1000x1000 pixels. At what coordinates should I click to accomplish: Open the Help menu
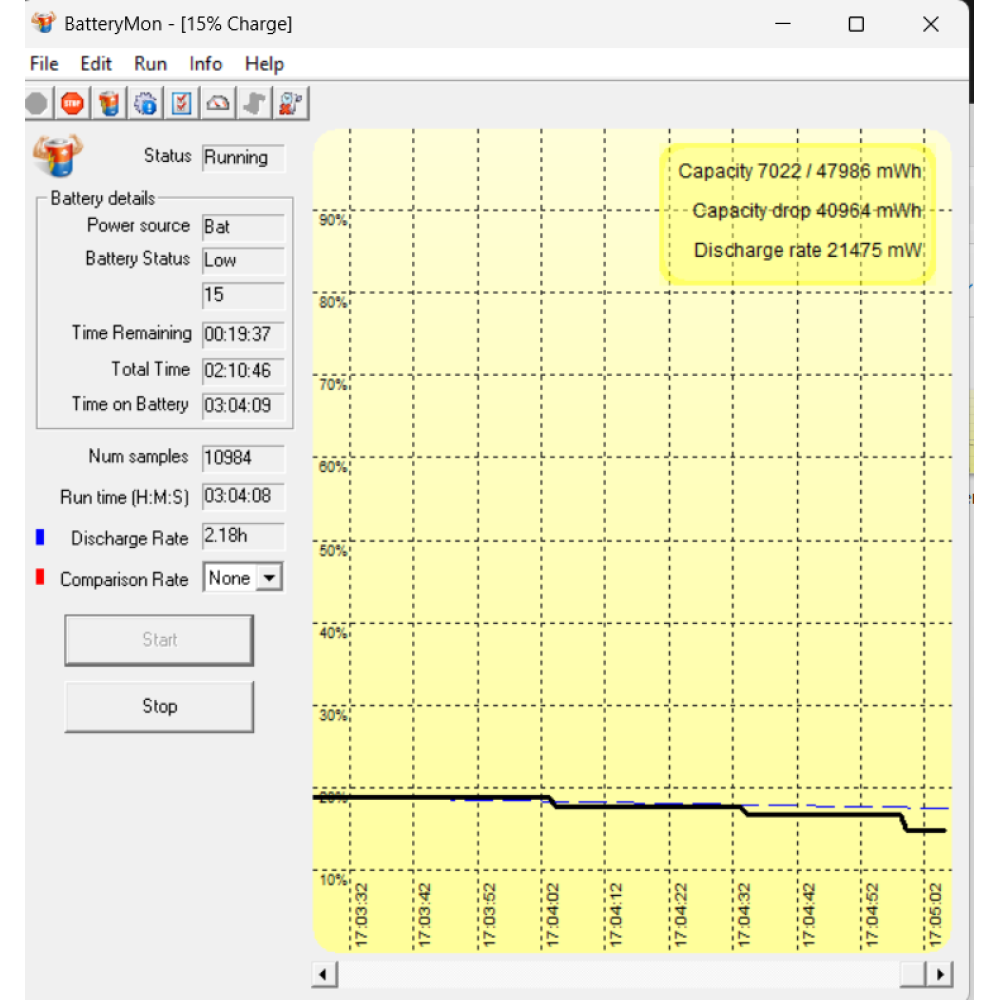[x=264, y=64]
